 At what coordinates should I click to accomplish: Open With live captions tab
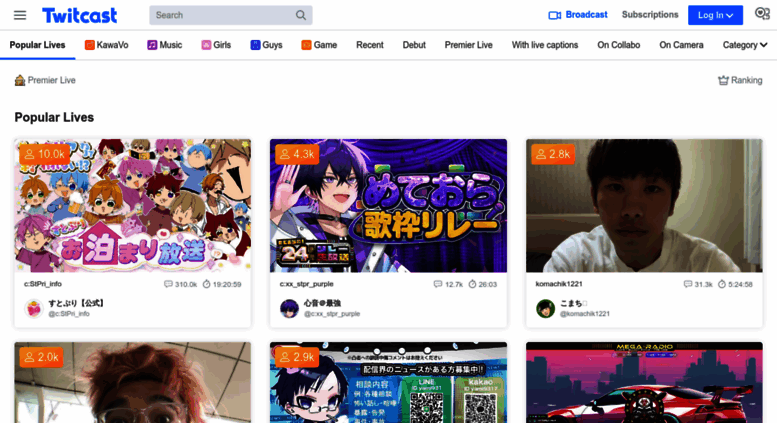pyautogui.click(x=545, y=45)
